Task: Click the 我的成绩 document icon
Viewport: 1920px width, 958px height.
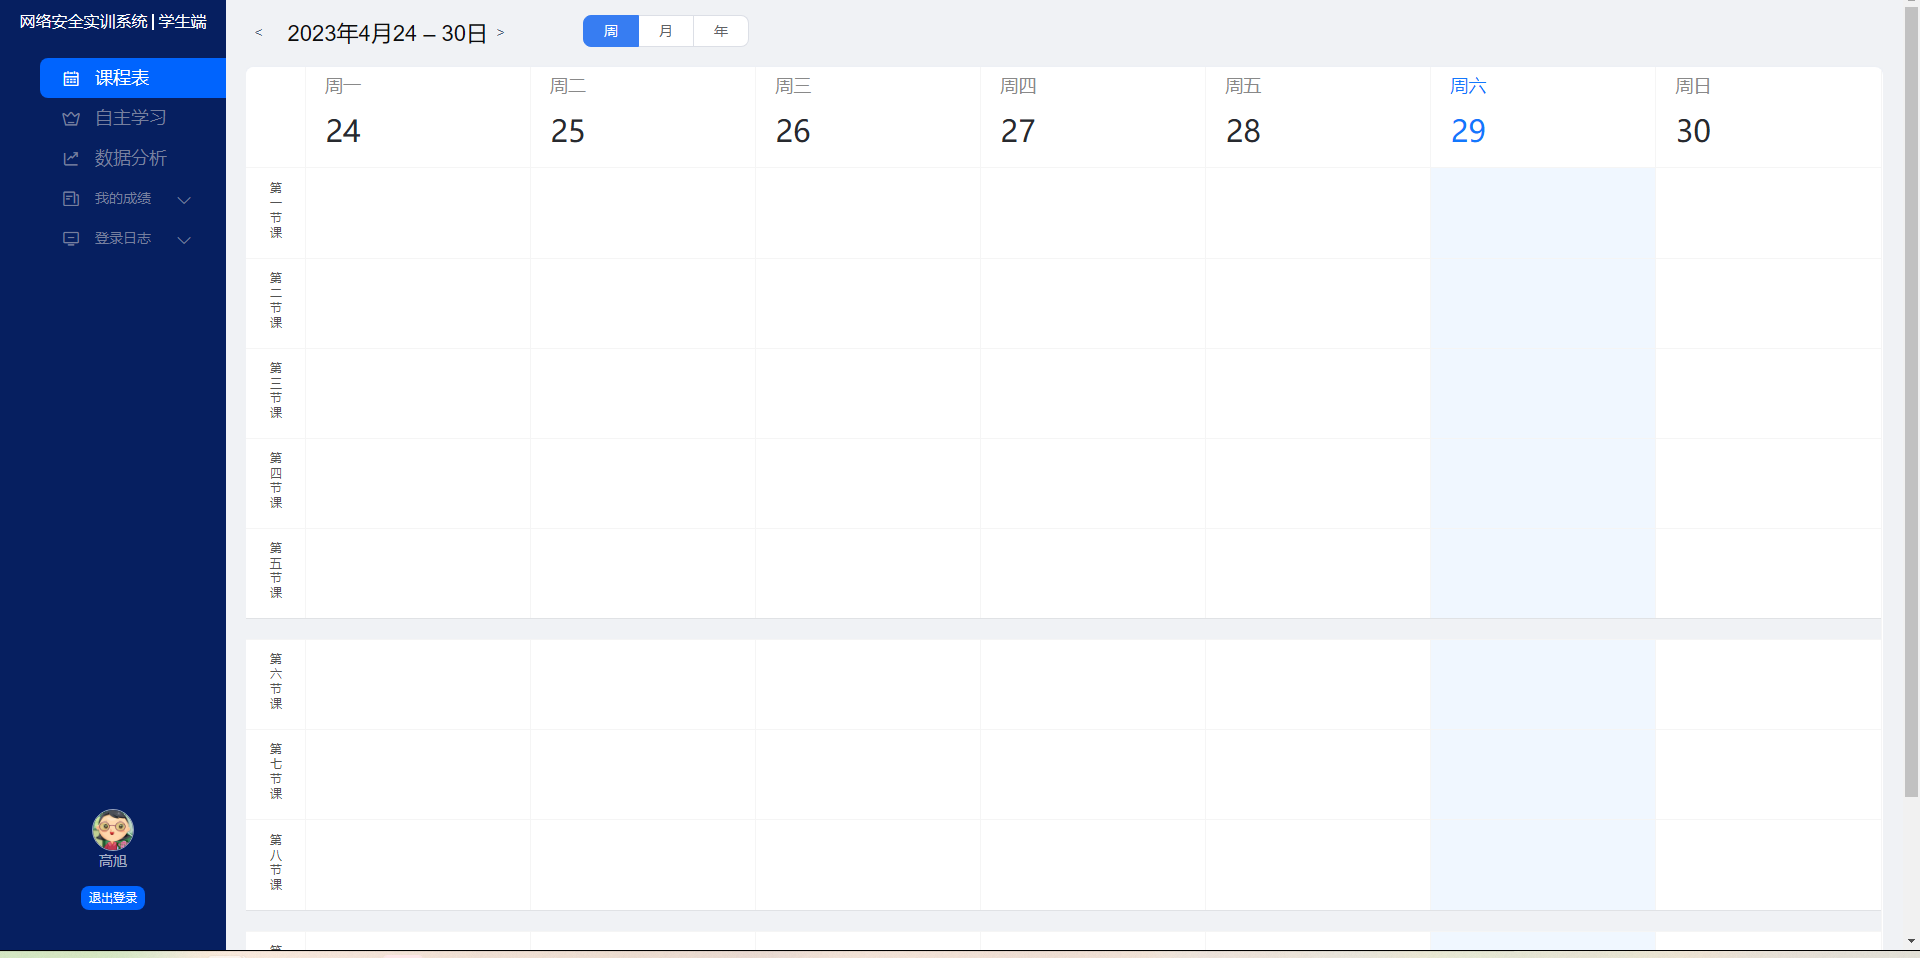Action: click(71, 199)
